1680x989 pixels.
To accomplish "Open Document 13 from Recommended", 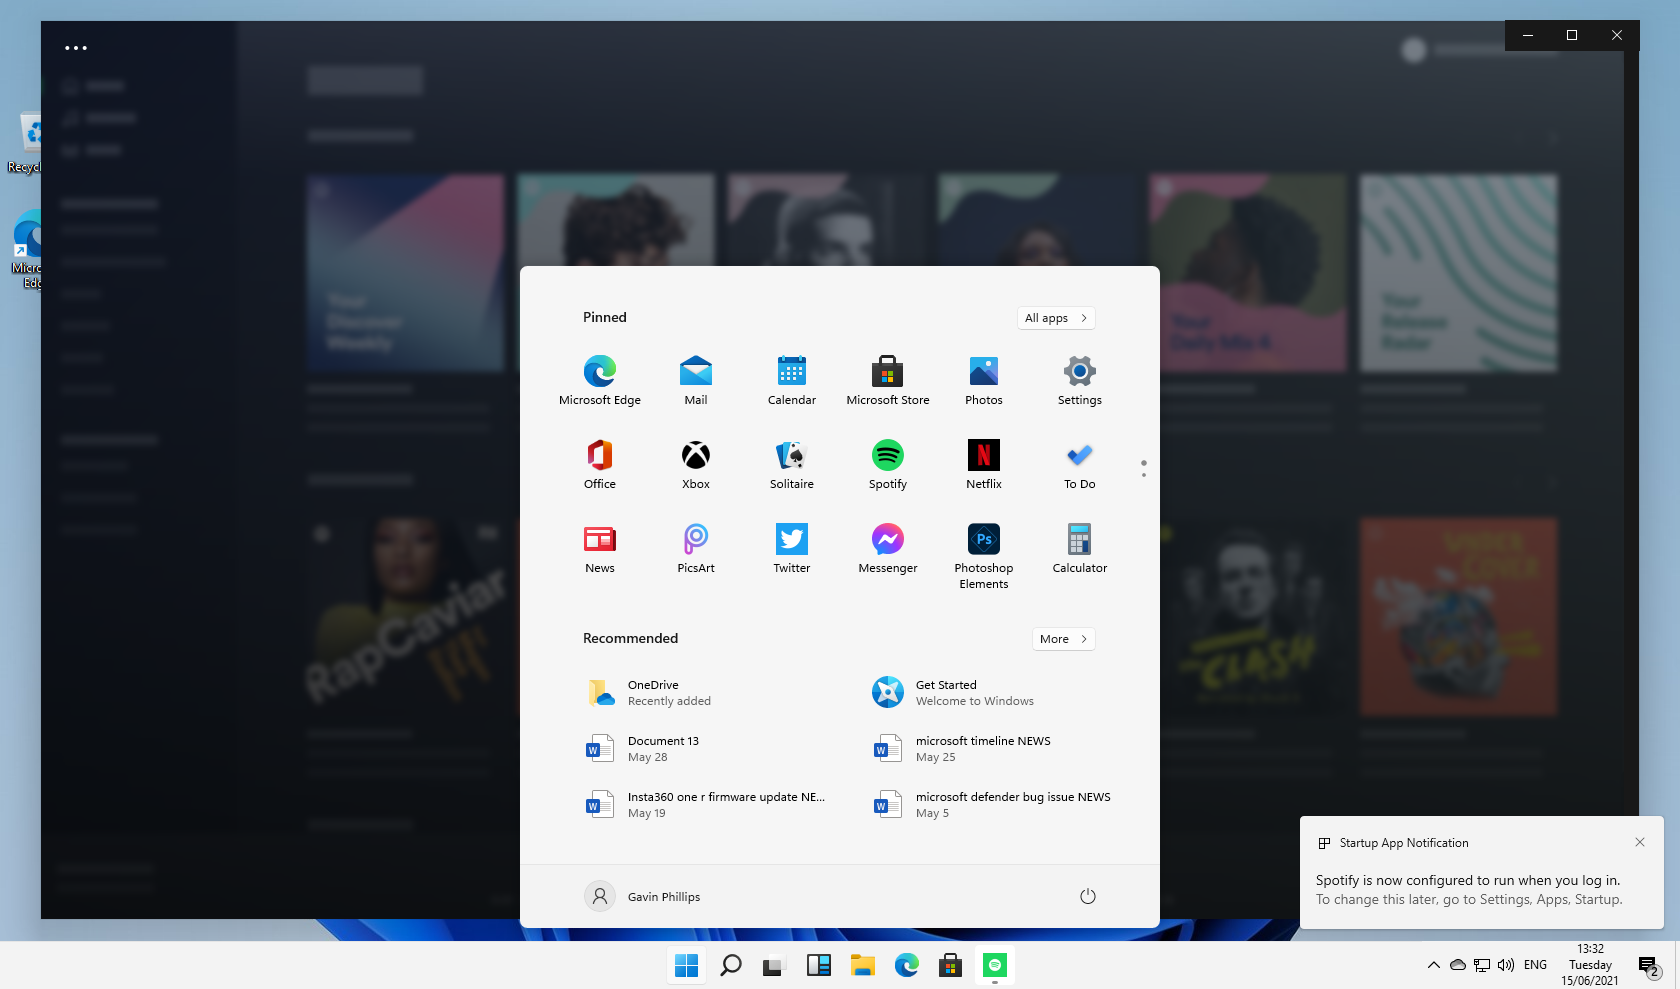I will 664,748.
